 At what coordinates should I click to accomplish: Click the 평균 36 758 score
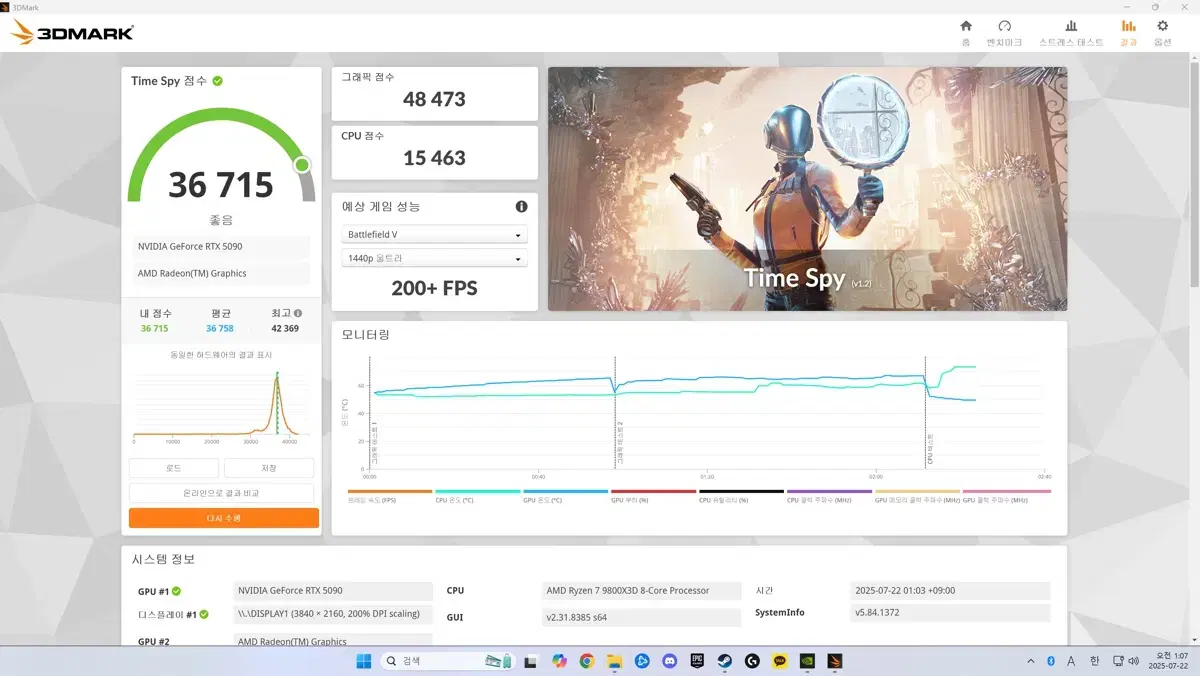(x=220, y=328)
